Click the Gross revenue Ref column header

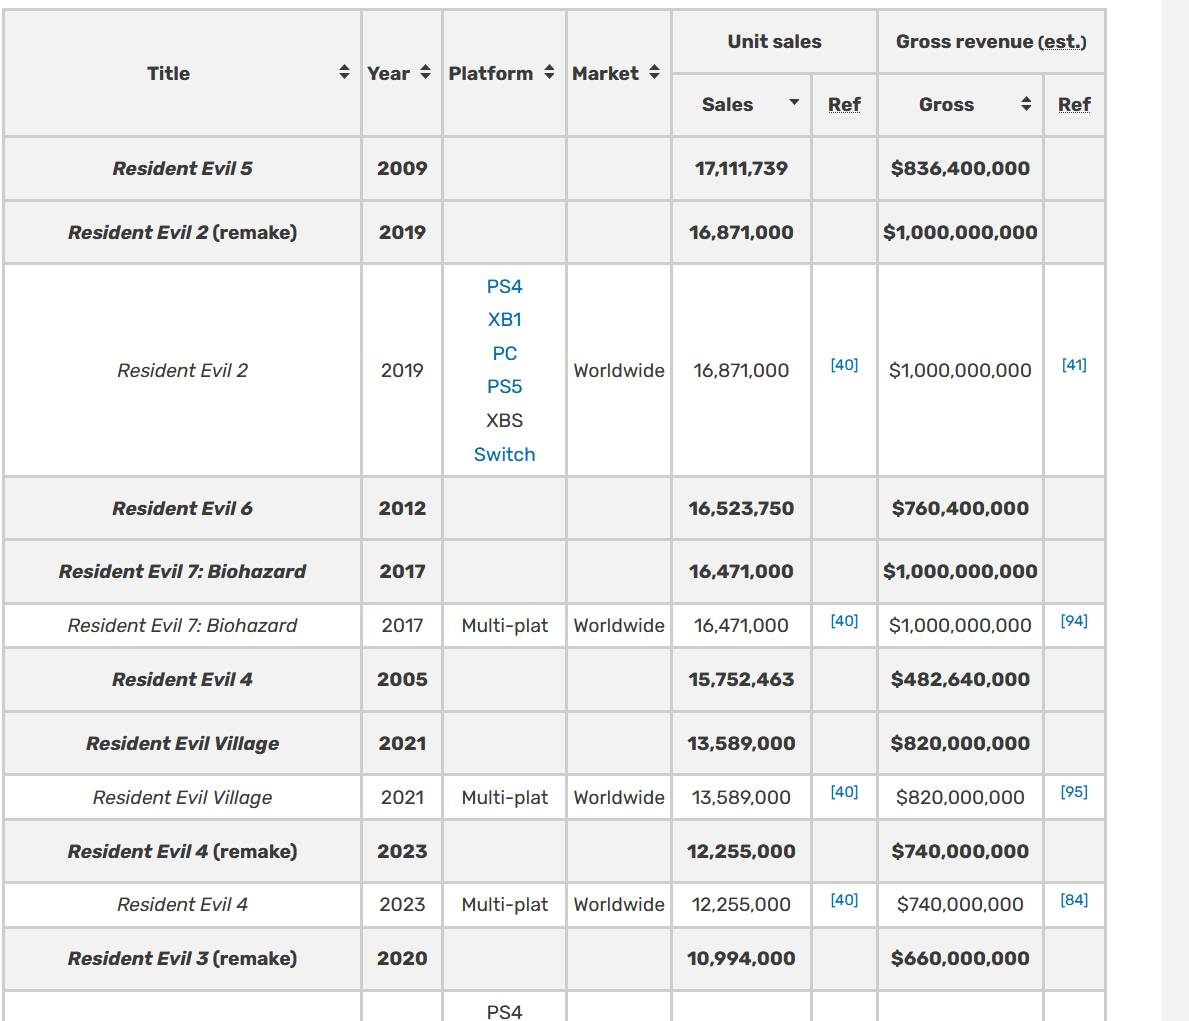pos(1074,105)
